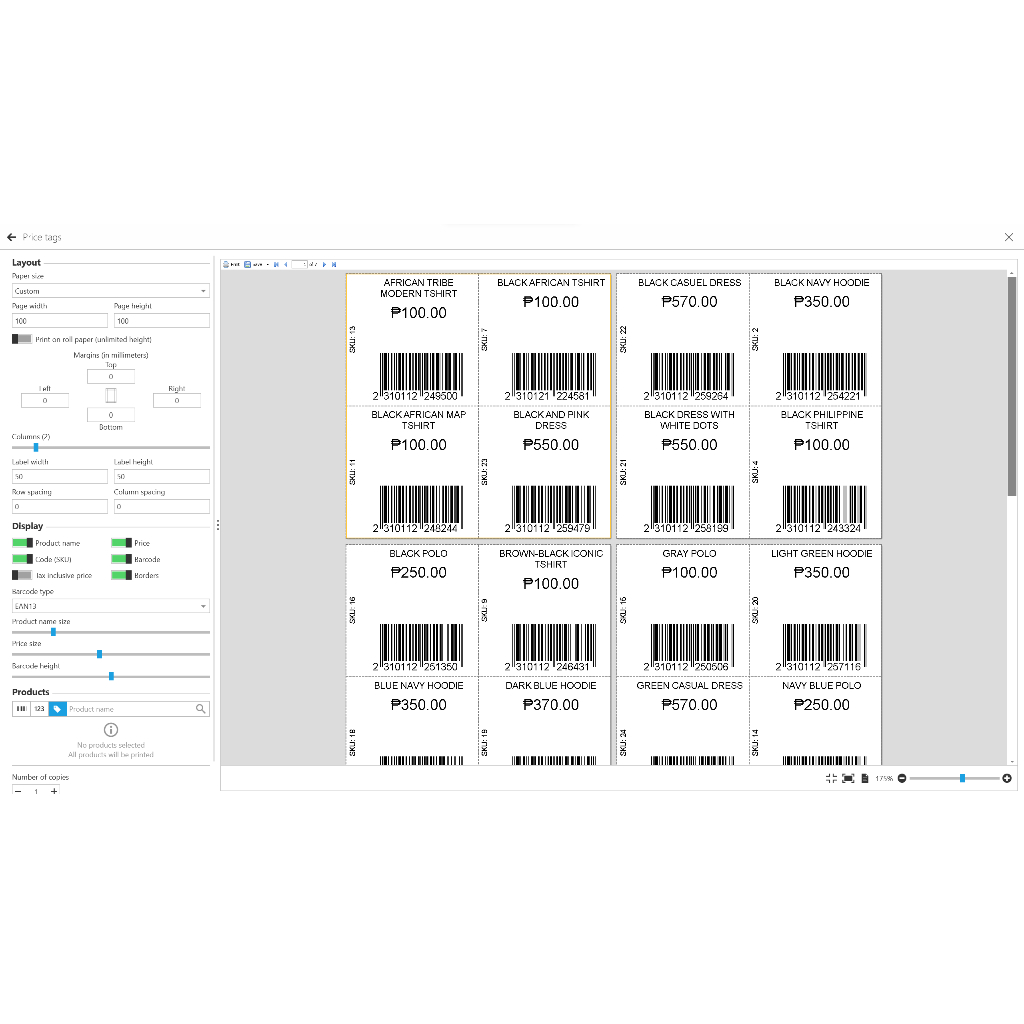Disable the Borders display switch
Viewport: 1024px width, 1024px height.
pyautogui.click(x=121, y=575)
